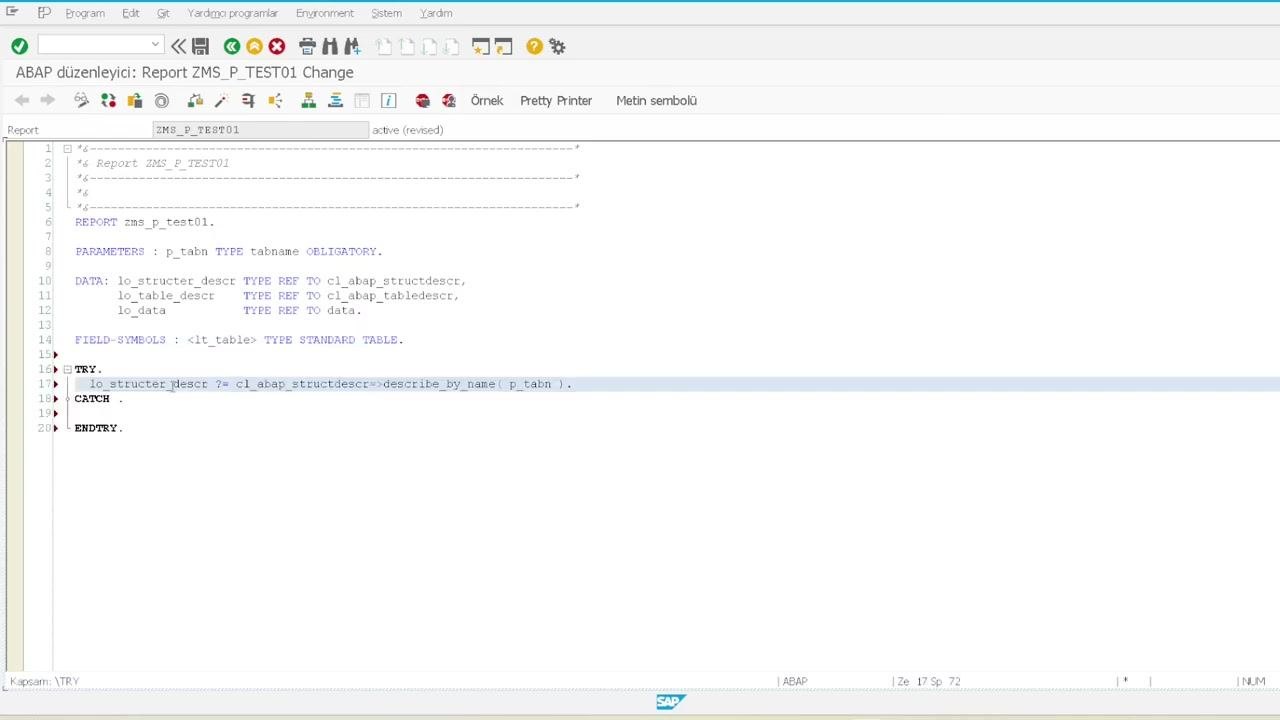The image size is (1280, 720).
Task: Click the Other Object icon
Action: click(x=135, y=100)
